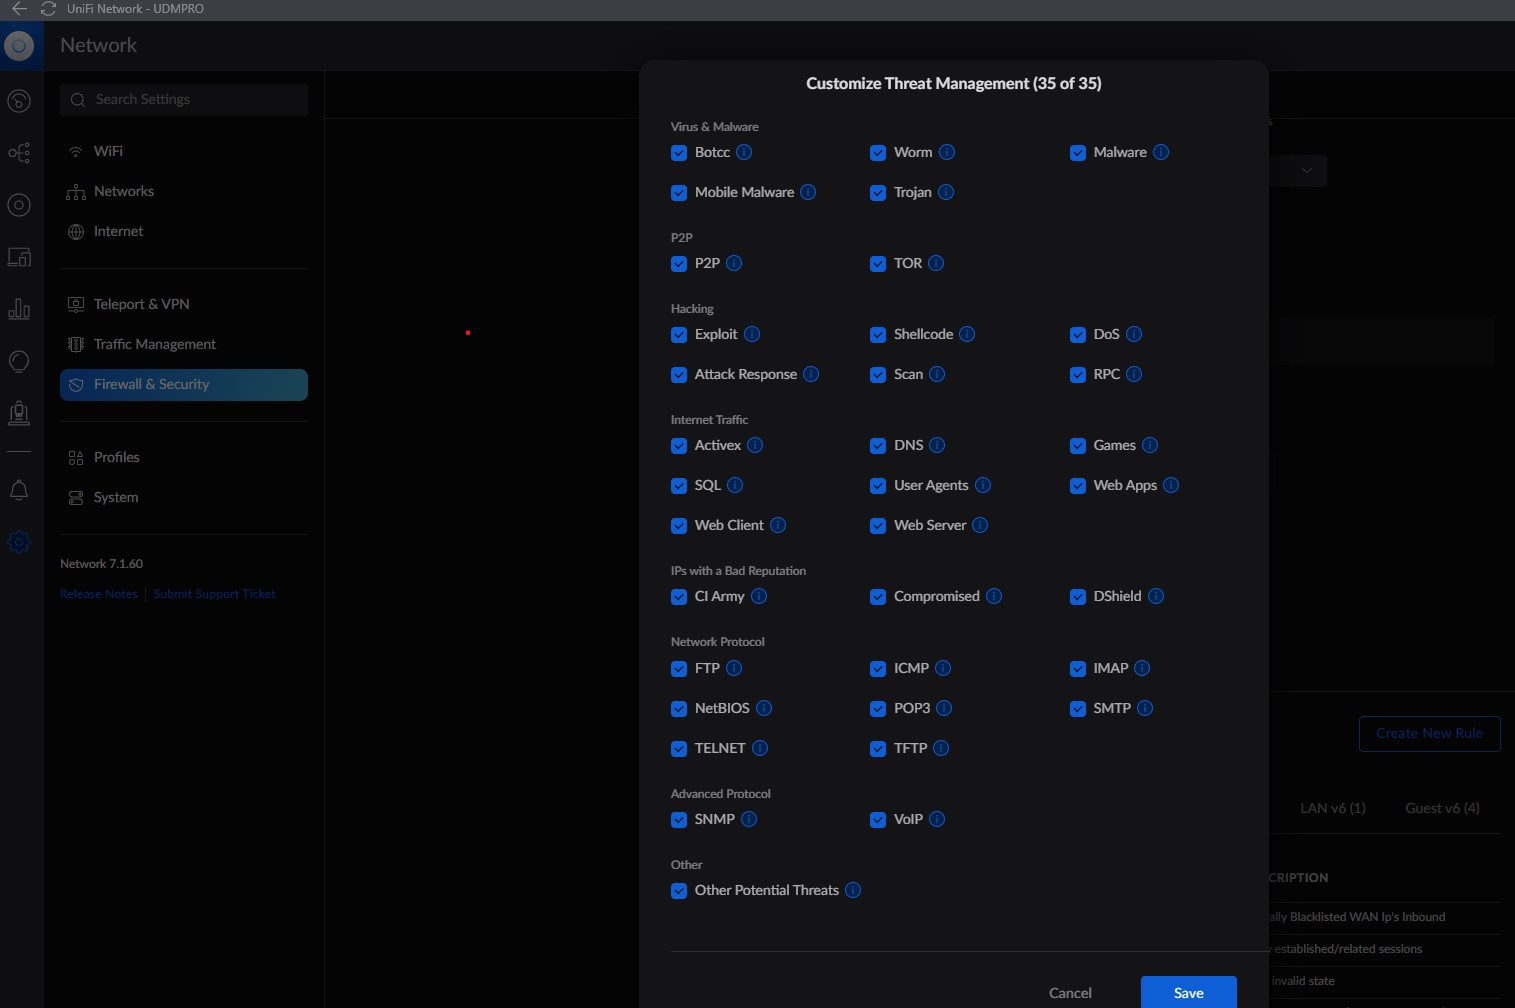This screenshot has height=1008, width=1515.
Task: Open Traffic Management settings
Action: (154, 344)
